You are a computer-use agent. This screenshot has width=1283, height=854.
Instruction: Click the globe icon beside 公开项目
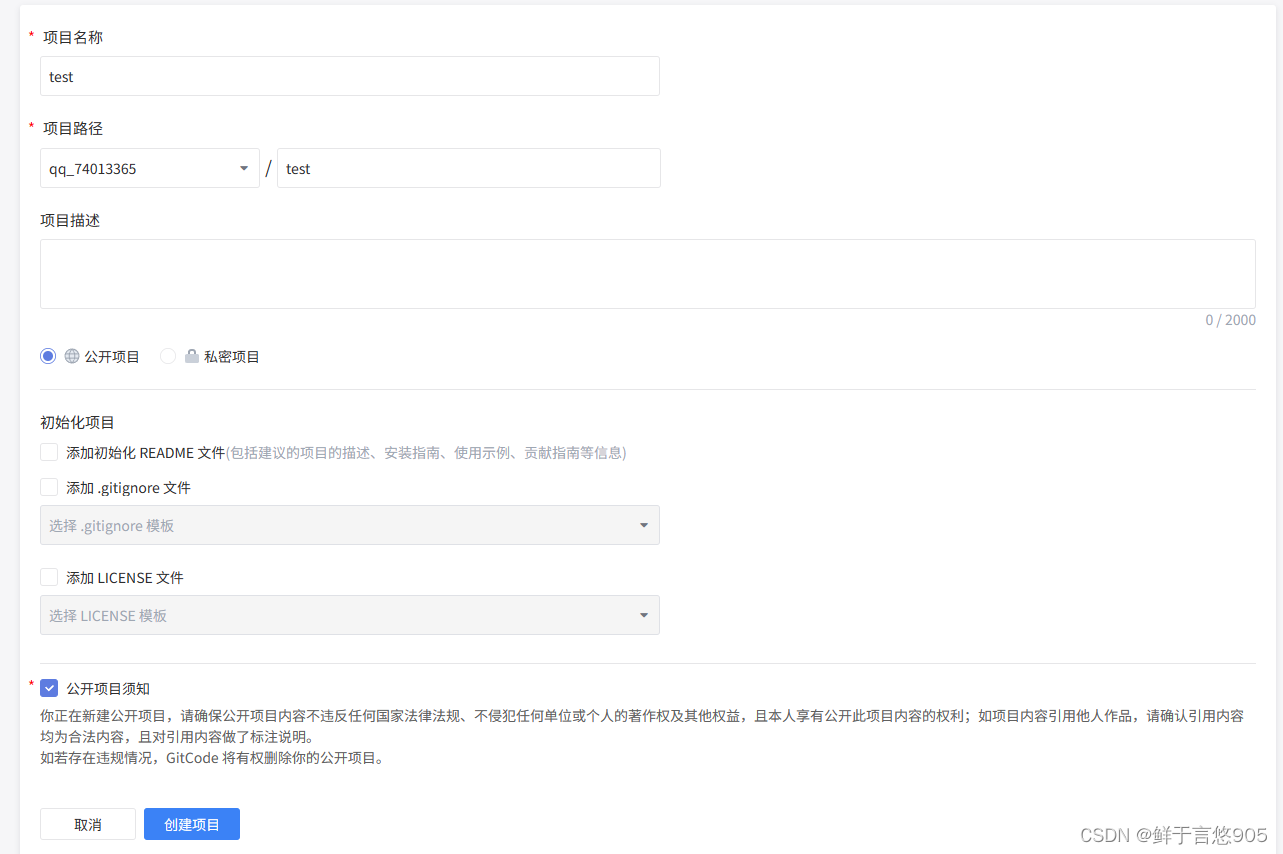click(x=72, y=356)
